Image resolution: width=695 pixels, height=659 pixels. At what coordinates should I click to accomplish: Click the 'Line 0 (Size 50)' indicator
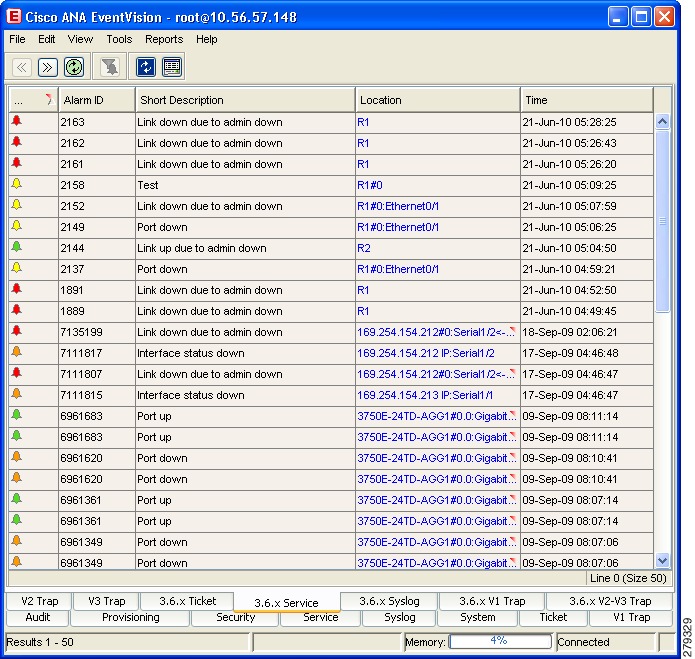pos(628,578)
